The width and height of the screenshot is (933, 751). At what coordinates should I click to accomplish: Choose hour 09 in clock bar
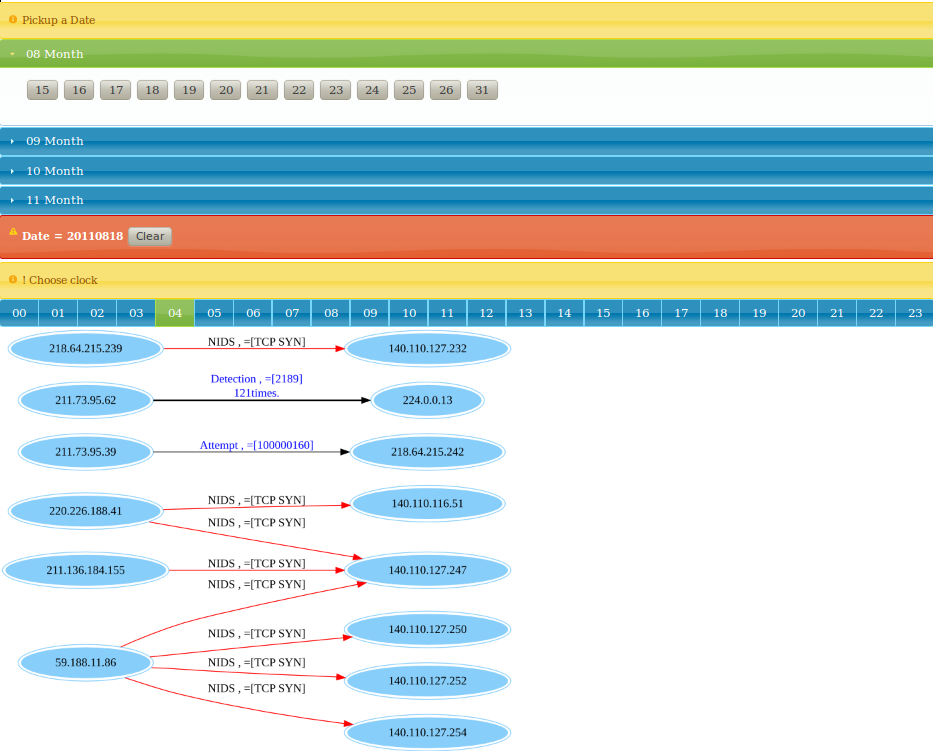pos(370,313)
